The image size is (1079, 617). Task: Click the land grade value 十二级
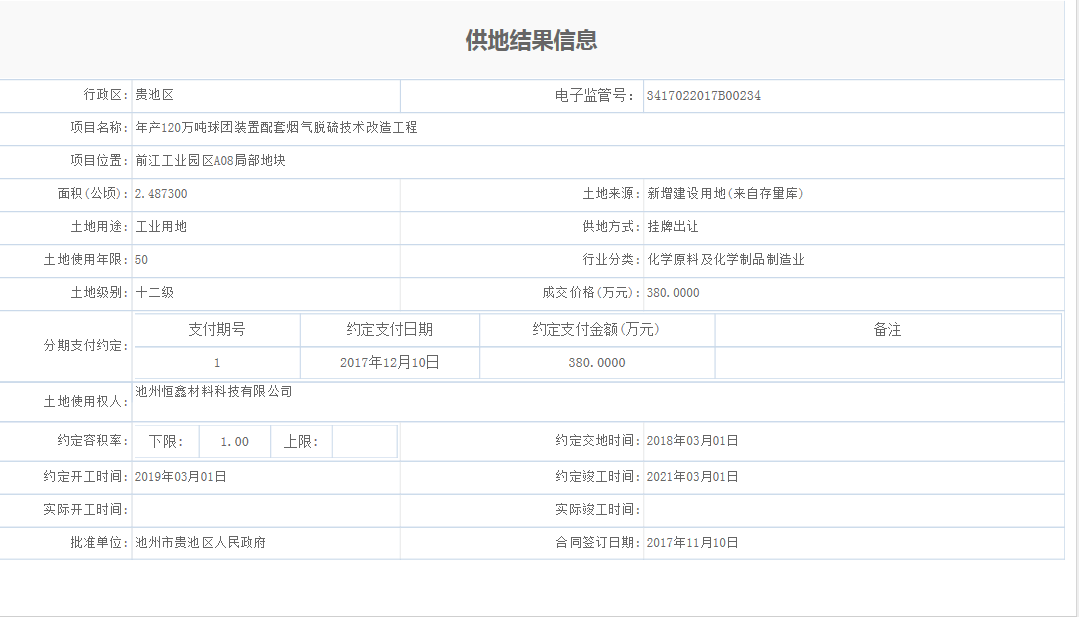[x=155, y=293]
